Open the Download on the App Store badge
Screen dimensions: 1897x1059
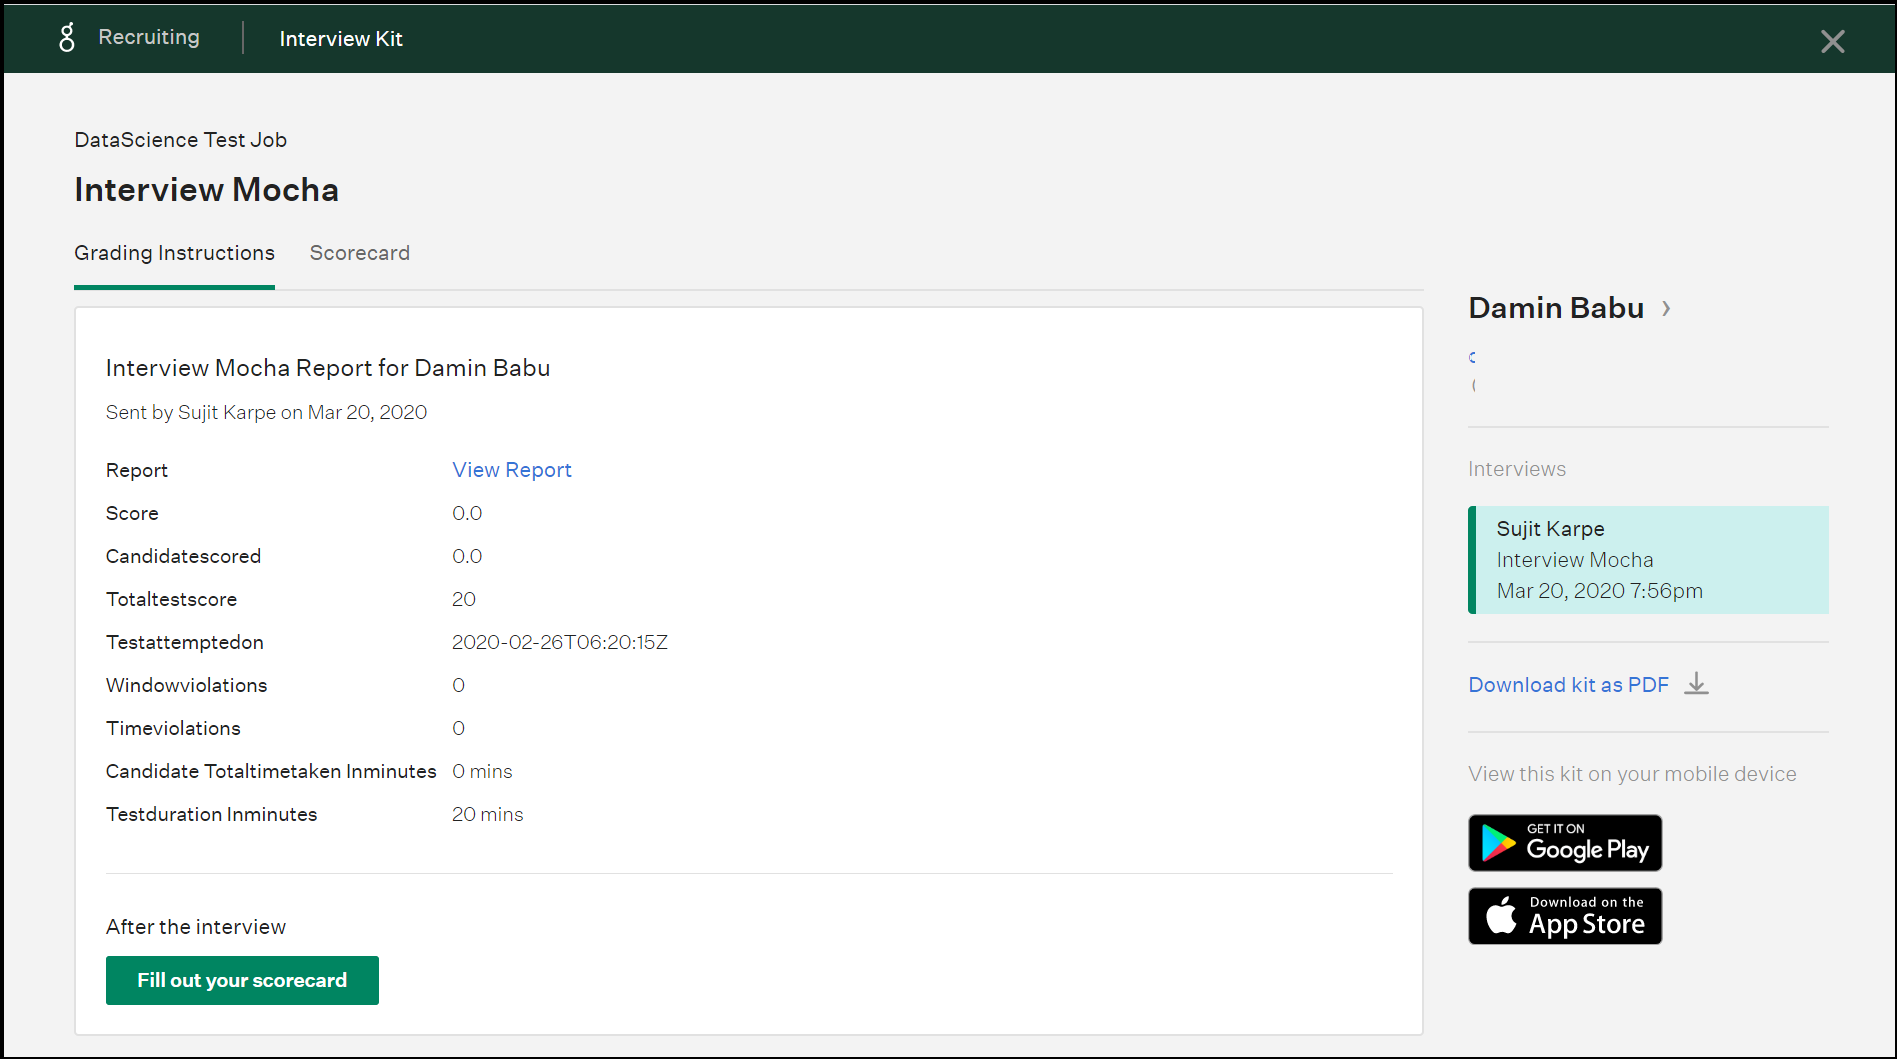point(1565,916)
